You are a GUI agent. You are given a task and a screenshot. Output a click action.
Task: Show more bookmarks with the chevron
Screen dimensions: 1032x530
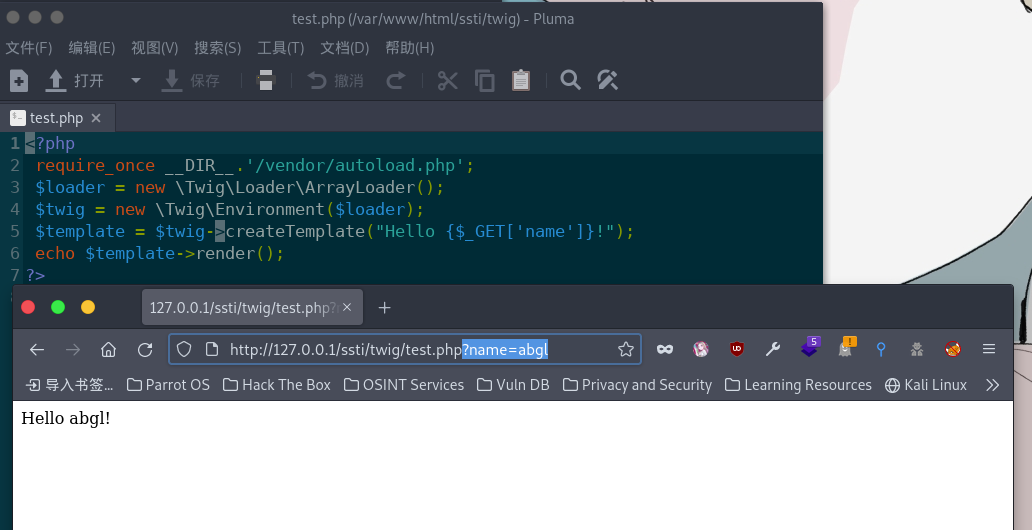click(992, 385)
